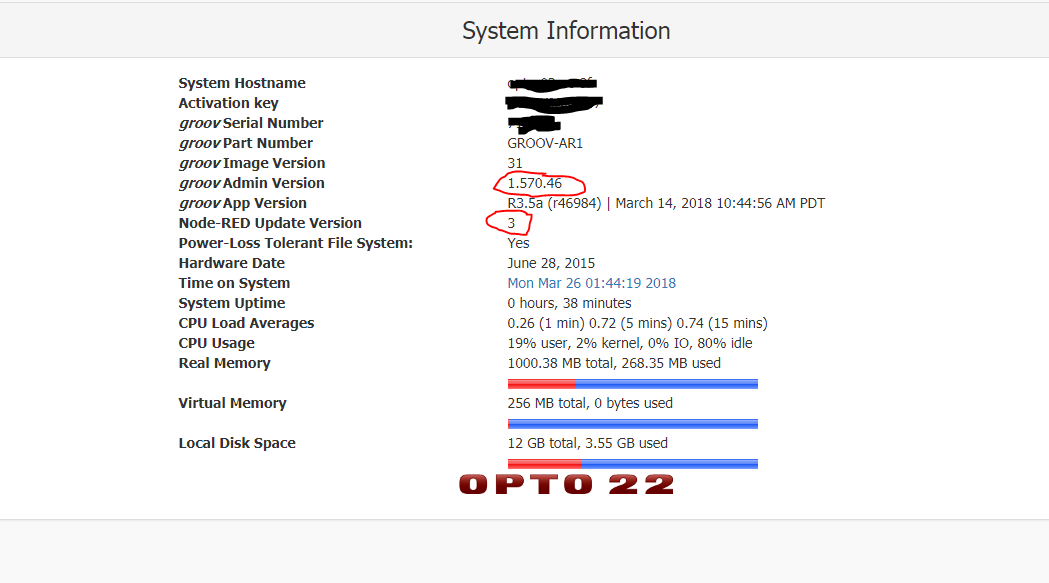Image resolution: width=1049 pixels, height=583 pixels.
Task: Click the Hardware Date label
Action: coord(231,263)
